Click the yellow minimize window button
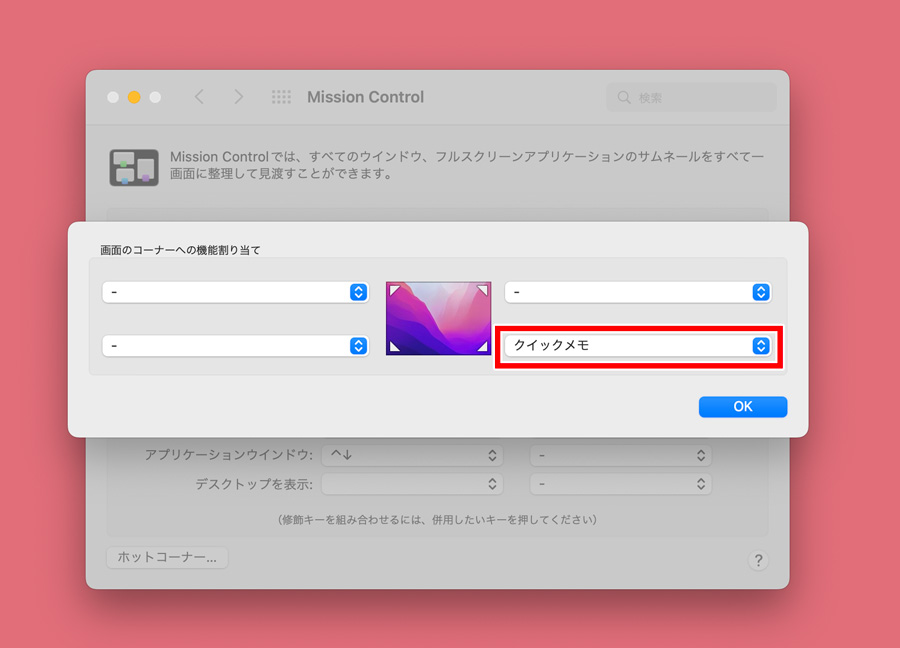The height and width of the screenshot is (648, 900). [x=134, y=97]
